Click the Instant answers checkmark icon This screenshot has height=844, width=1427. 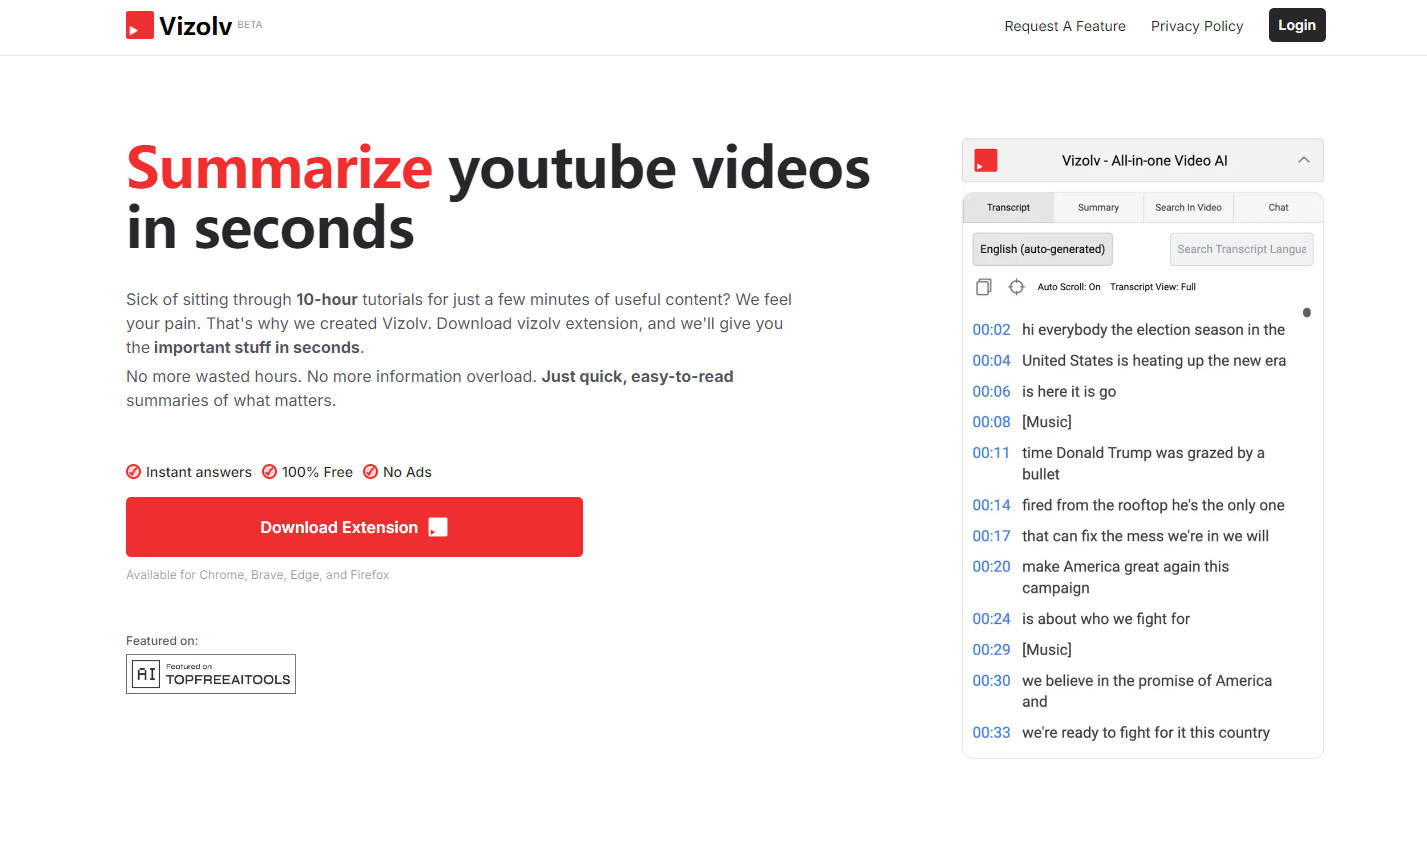pyautogui.click(x=133, y=472)
